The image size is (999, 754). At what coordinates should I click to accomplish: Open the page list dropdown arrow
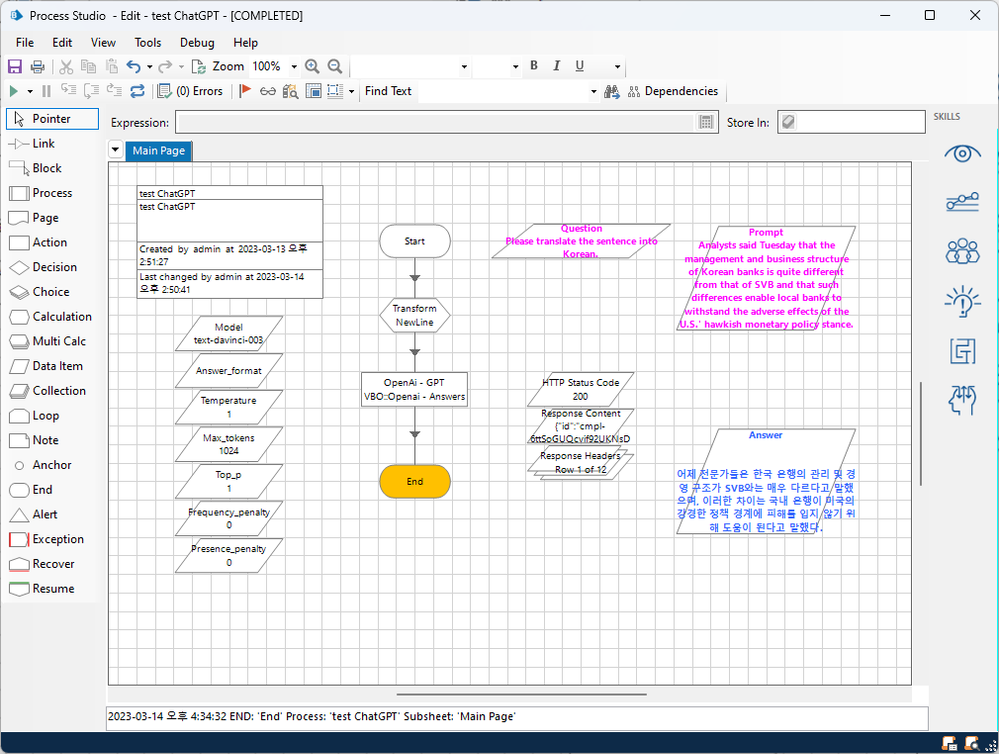(115, 151)
